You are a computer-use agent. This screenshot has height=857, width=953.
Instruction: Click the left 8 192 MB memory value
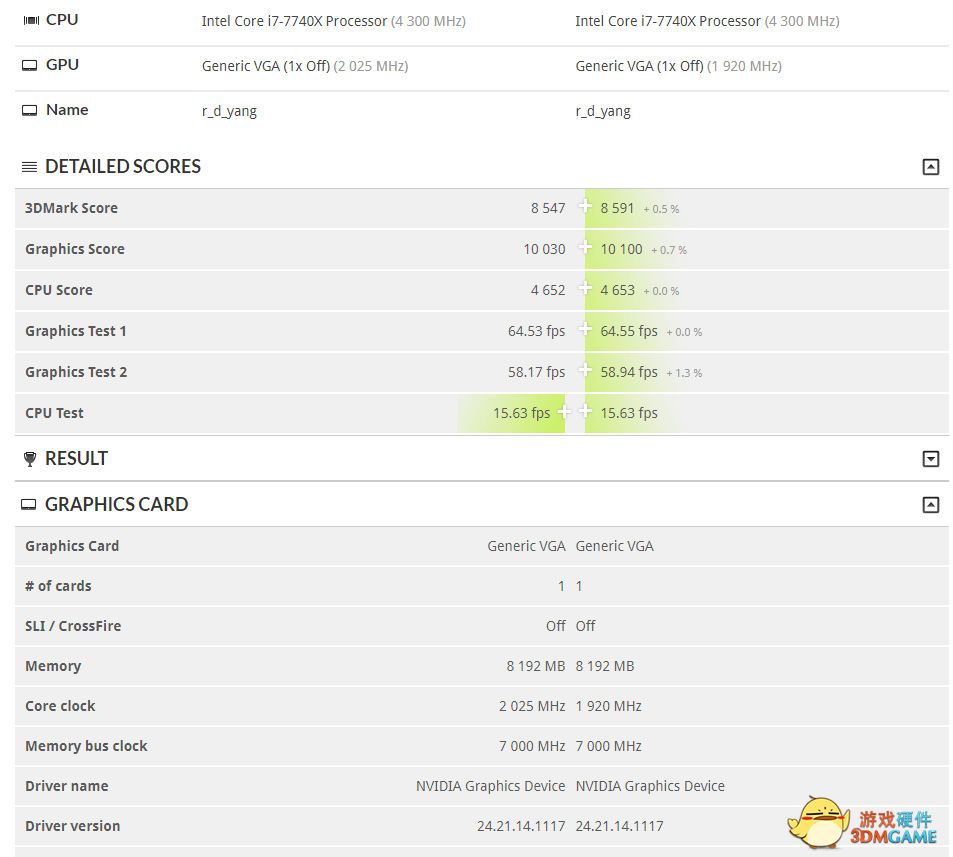536,666
